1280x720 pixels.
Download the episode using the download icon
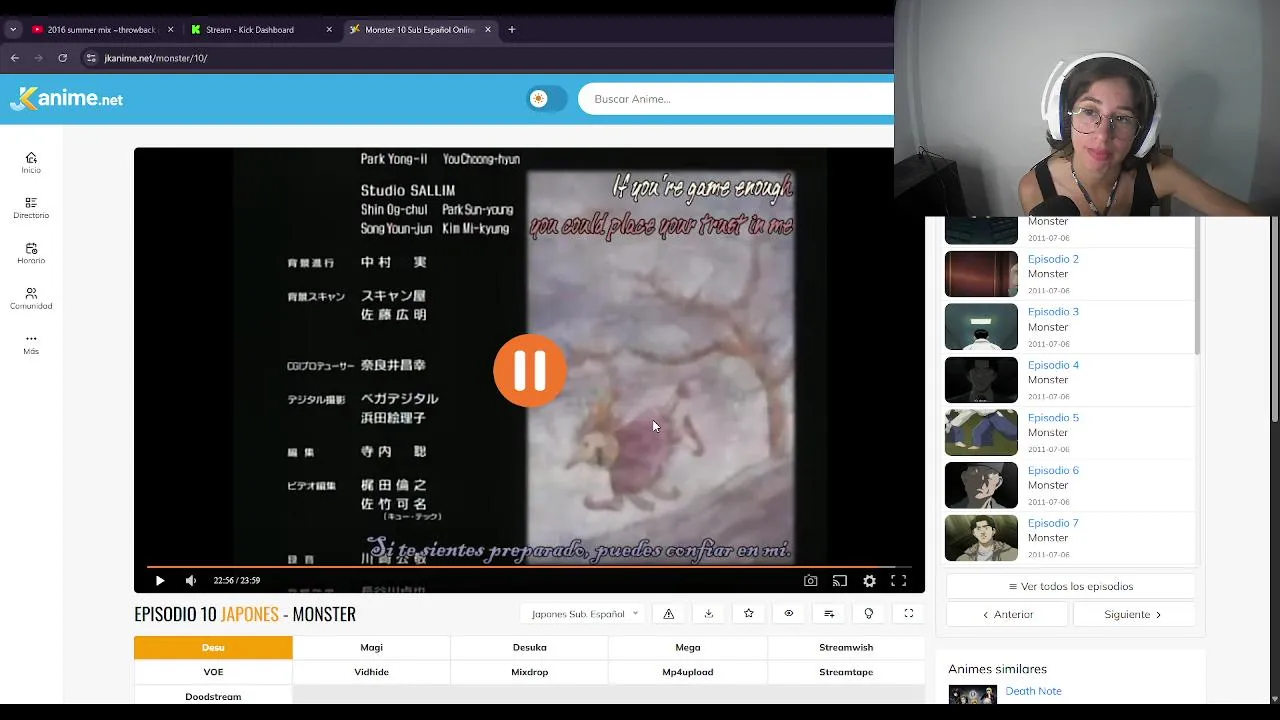[709, 614]
